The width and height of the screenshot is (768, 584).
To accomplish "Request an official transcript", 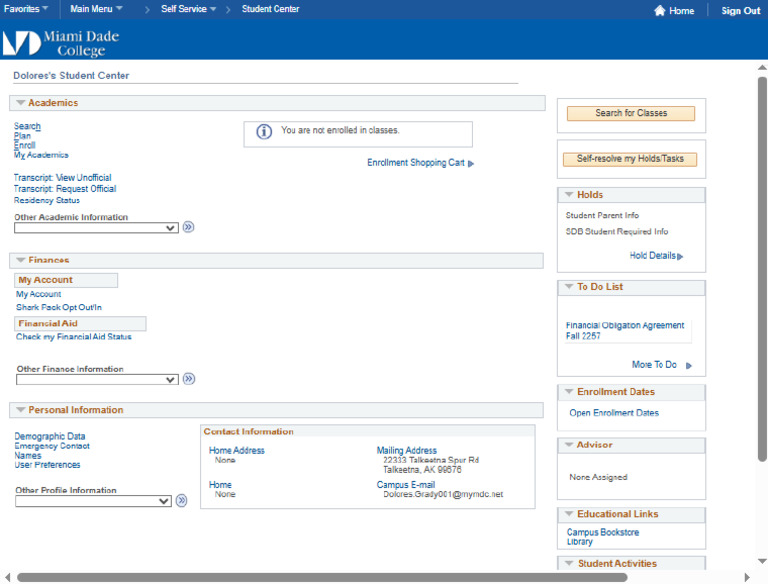I will click(x=65, y=189).
